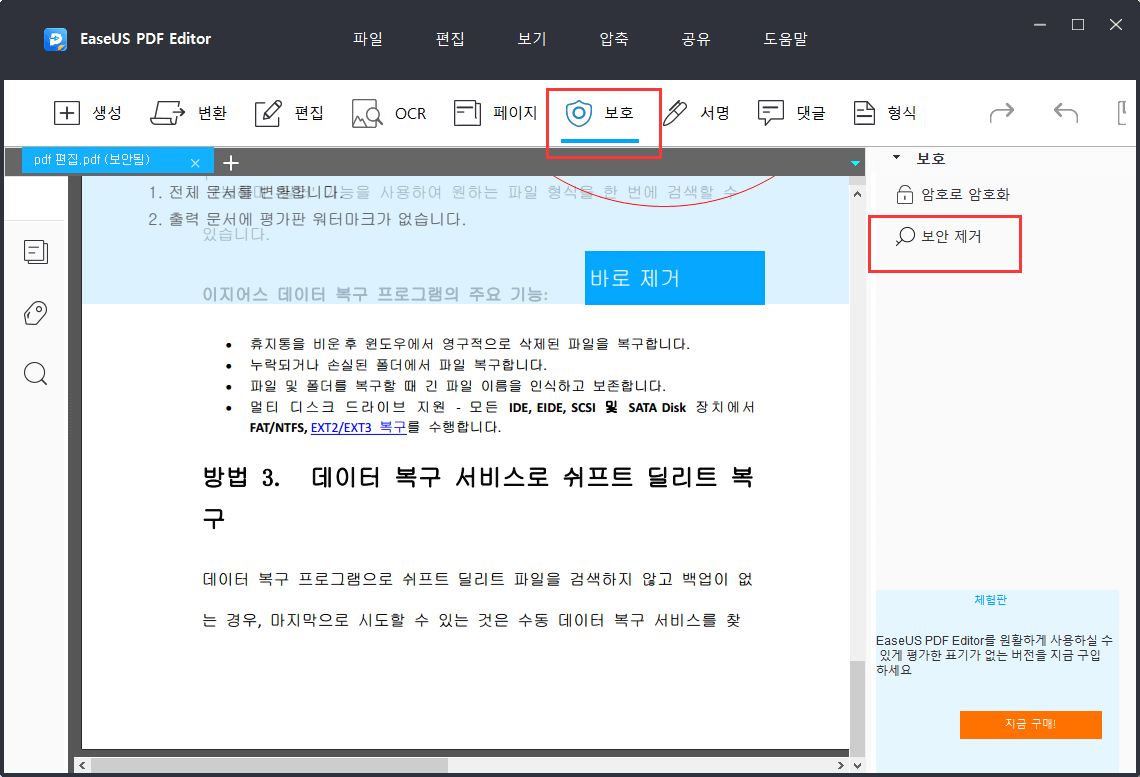Select the 편집 (Edit) tool
Screen dimensions: 1140x777
[288, 113]
